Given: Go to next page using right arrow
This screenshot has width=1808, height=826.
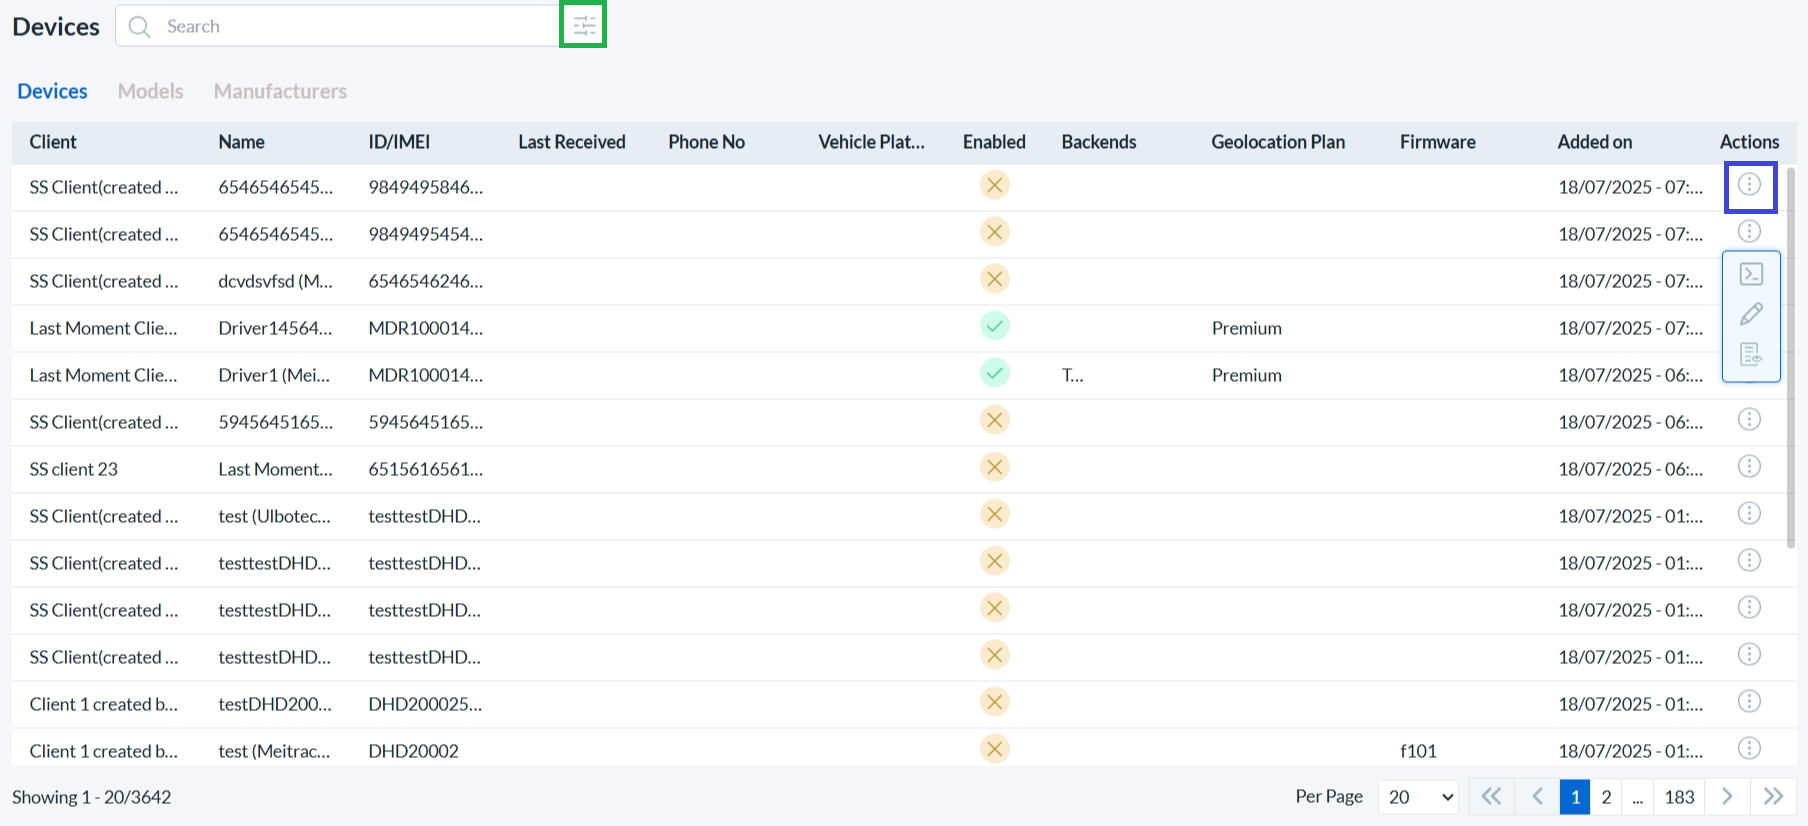Looking at the screenshot, I should point(1727,797).
